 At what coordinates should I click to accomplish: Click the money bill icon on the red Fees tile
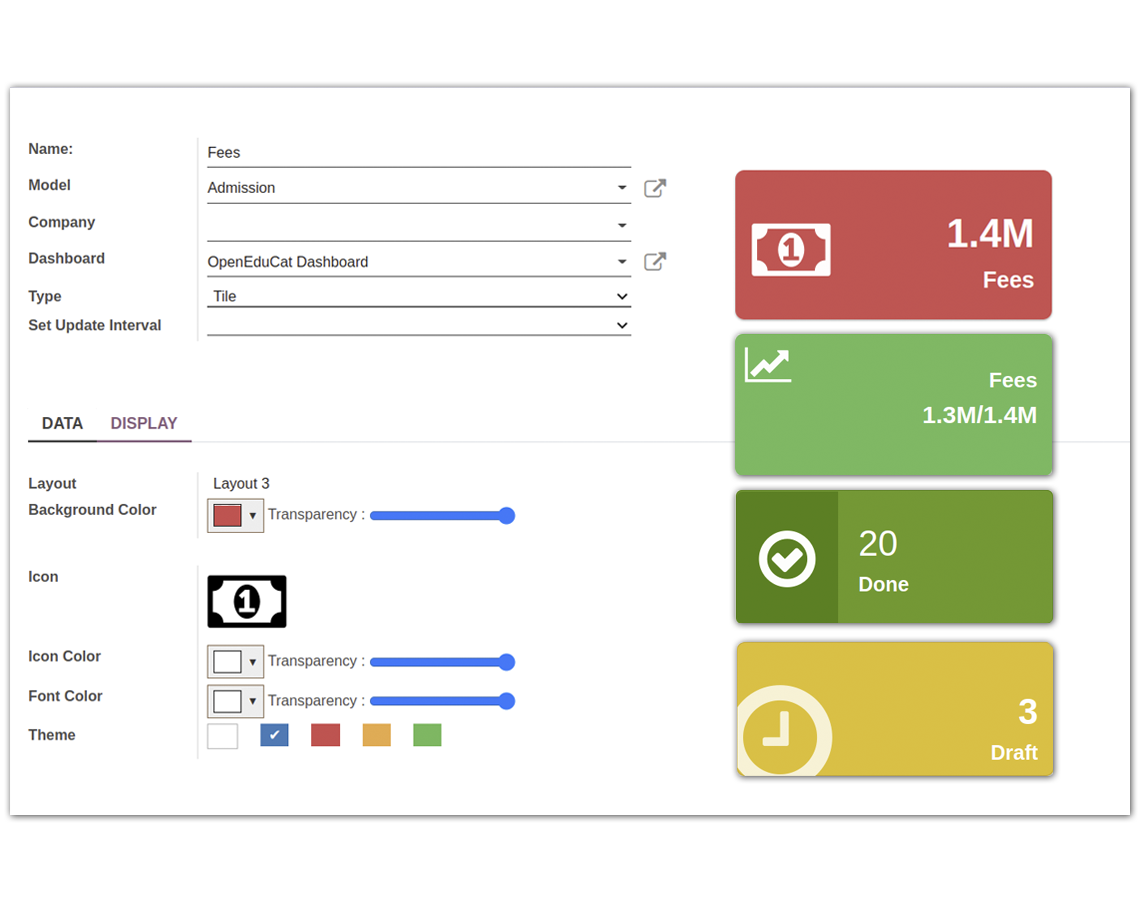pos(791,251)
